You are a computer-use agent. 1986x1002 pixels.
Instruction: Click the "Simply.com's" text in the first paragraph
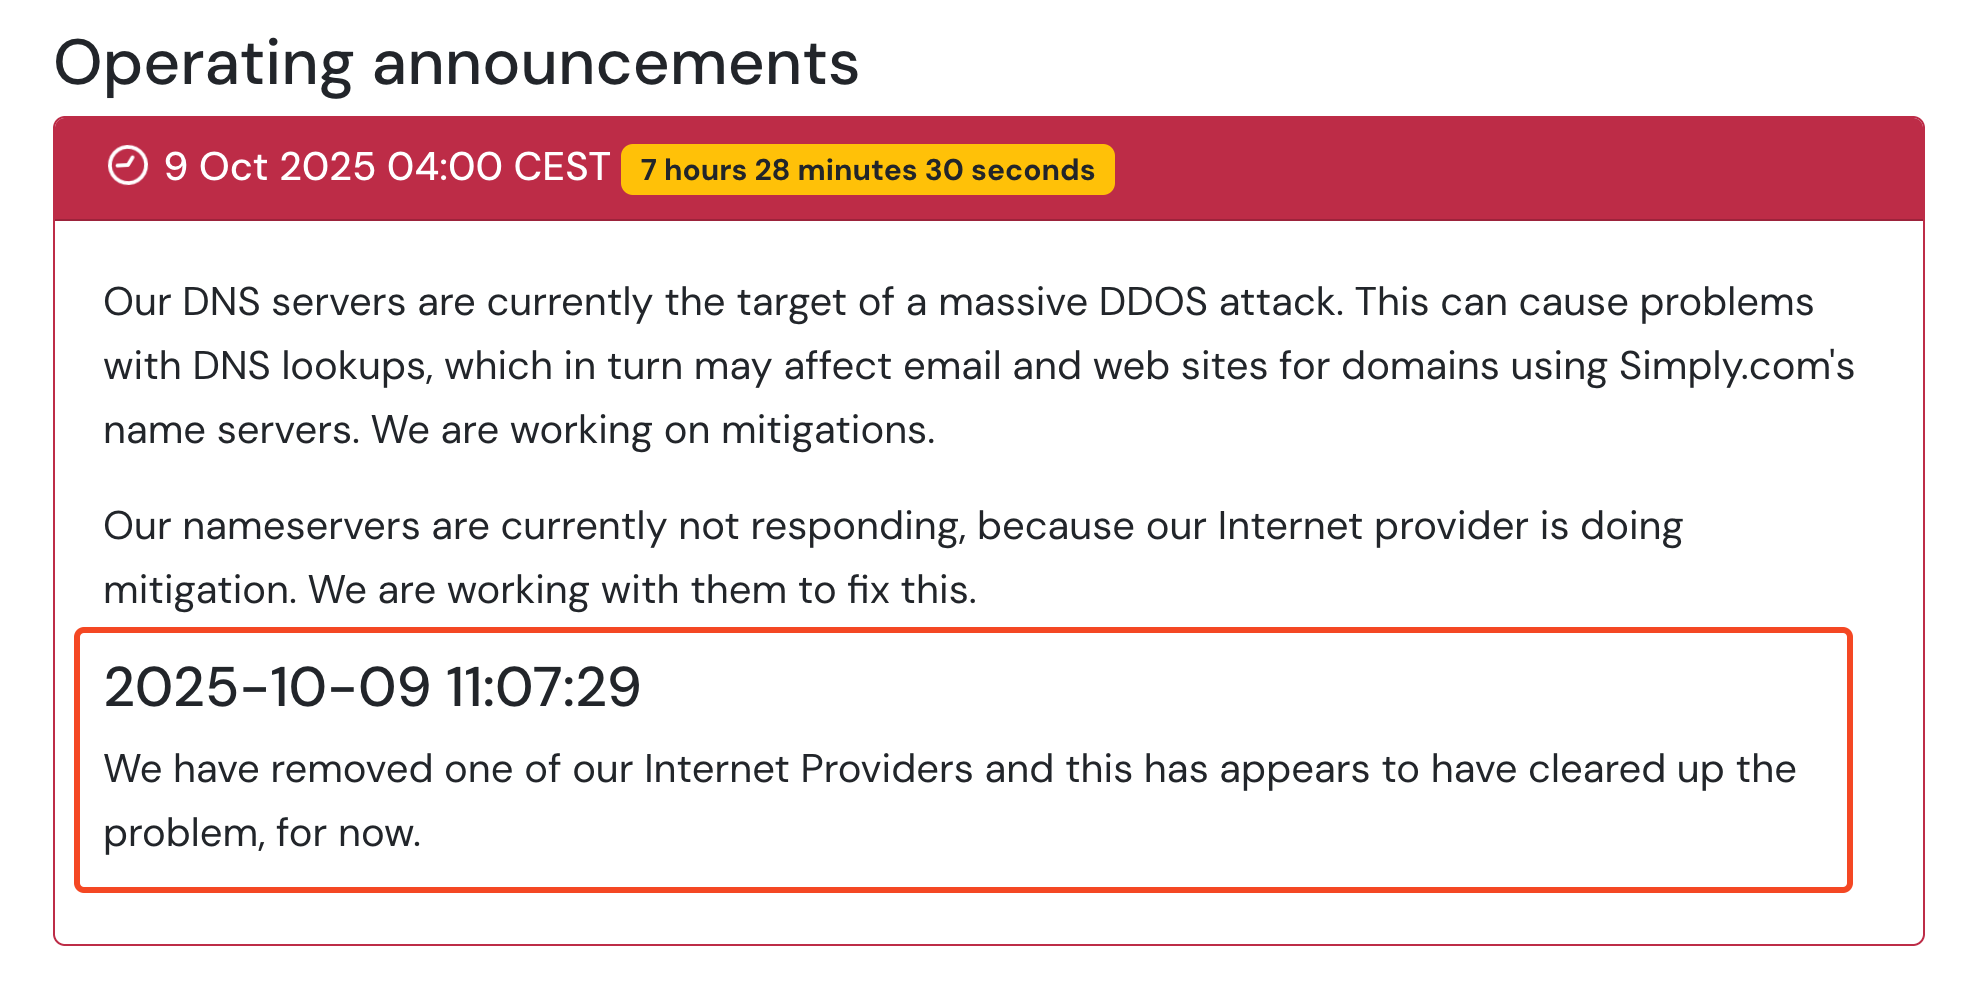1736,366
